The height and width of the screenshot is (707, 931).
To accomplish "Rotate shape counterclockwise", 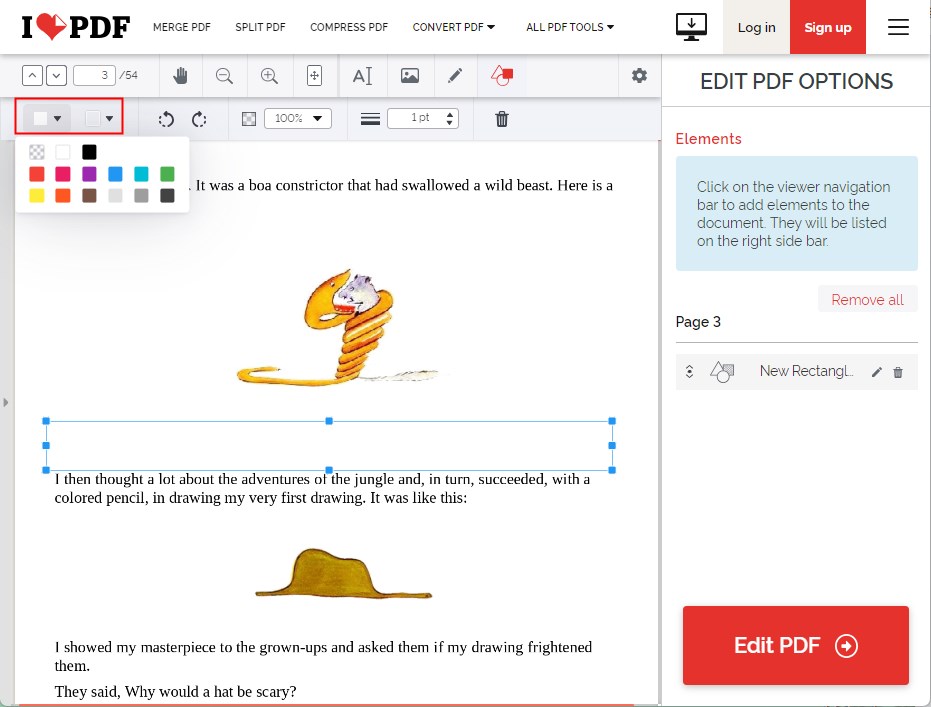I will (166, 119).
